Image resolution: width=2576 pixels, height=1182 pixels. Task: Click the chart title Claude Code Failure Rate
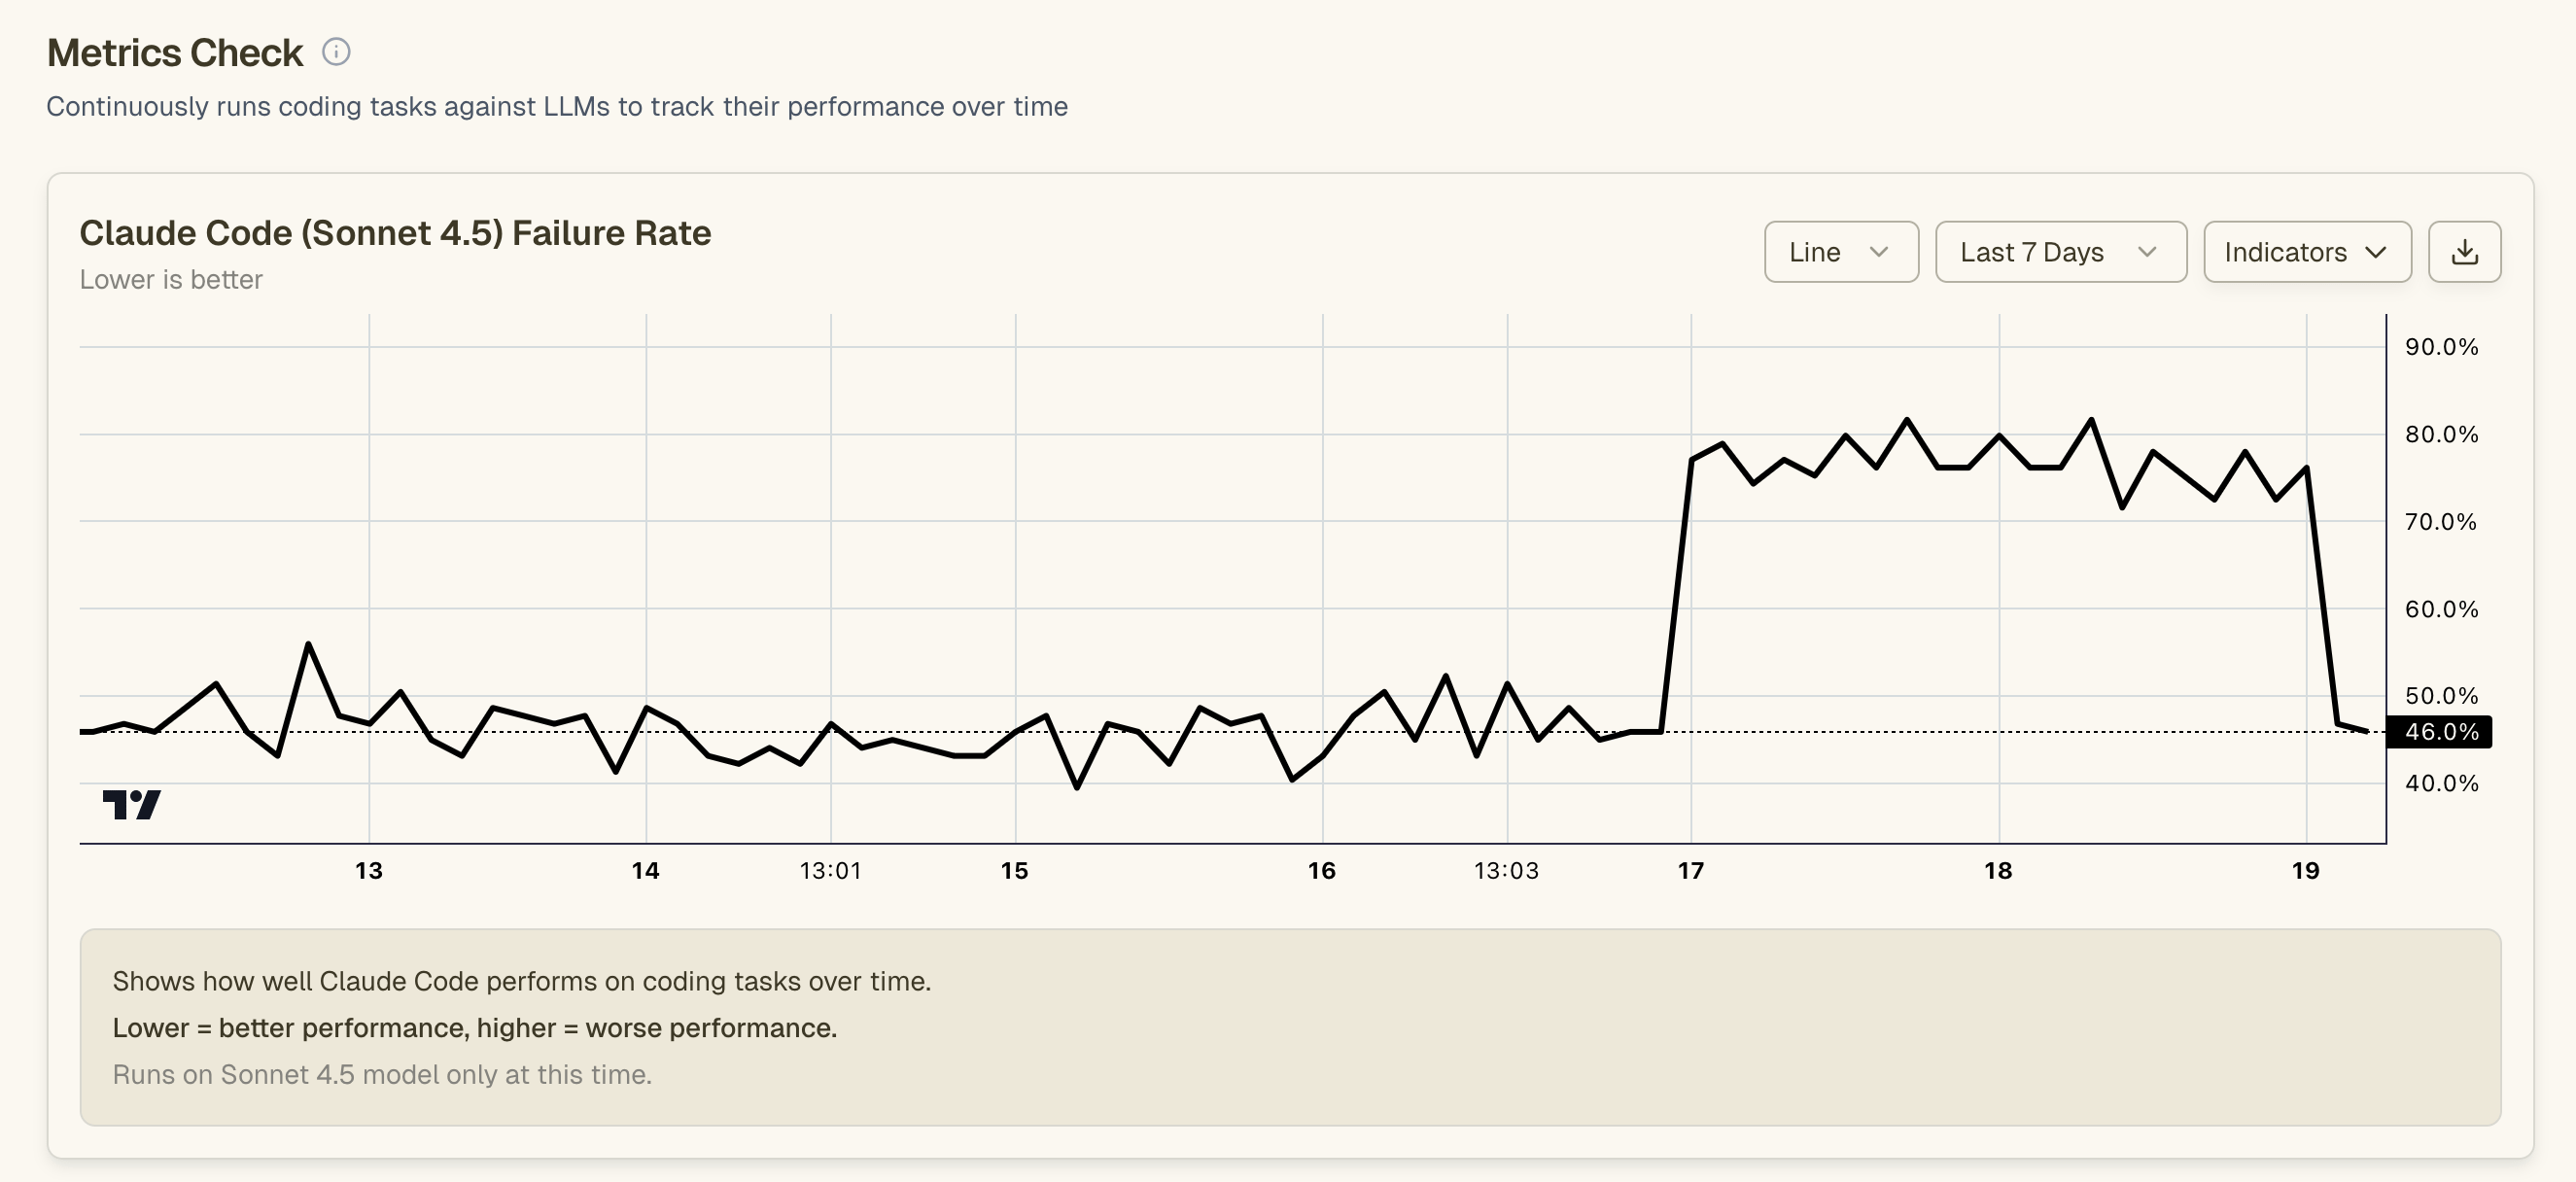pyautogui.click(x=396, y=232)
